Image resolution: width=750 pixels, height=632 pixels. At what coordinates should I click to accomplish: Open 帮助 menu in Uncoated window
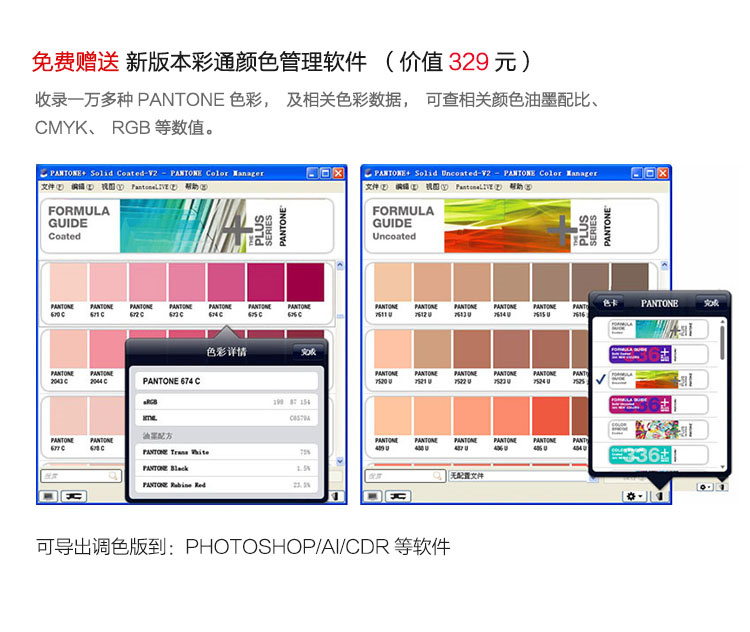[x=520, y=187]
